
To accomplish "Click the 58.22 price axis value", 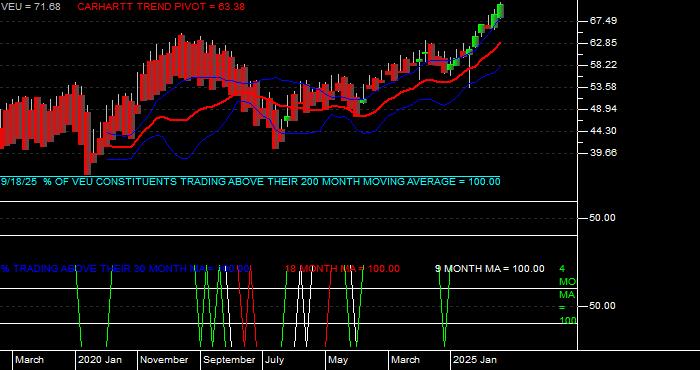I will point(603,65).
